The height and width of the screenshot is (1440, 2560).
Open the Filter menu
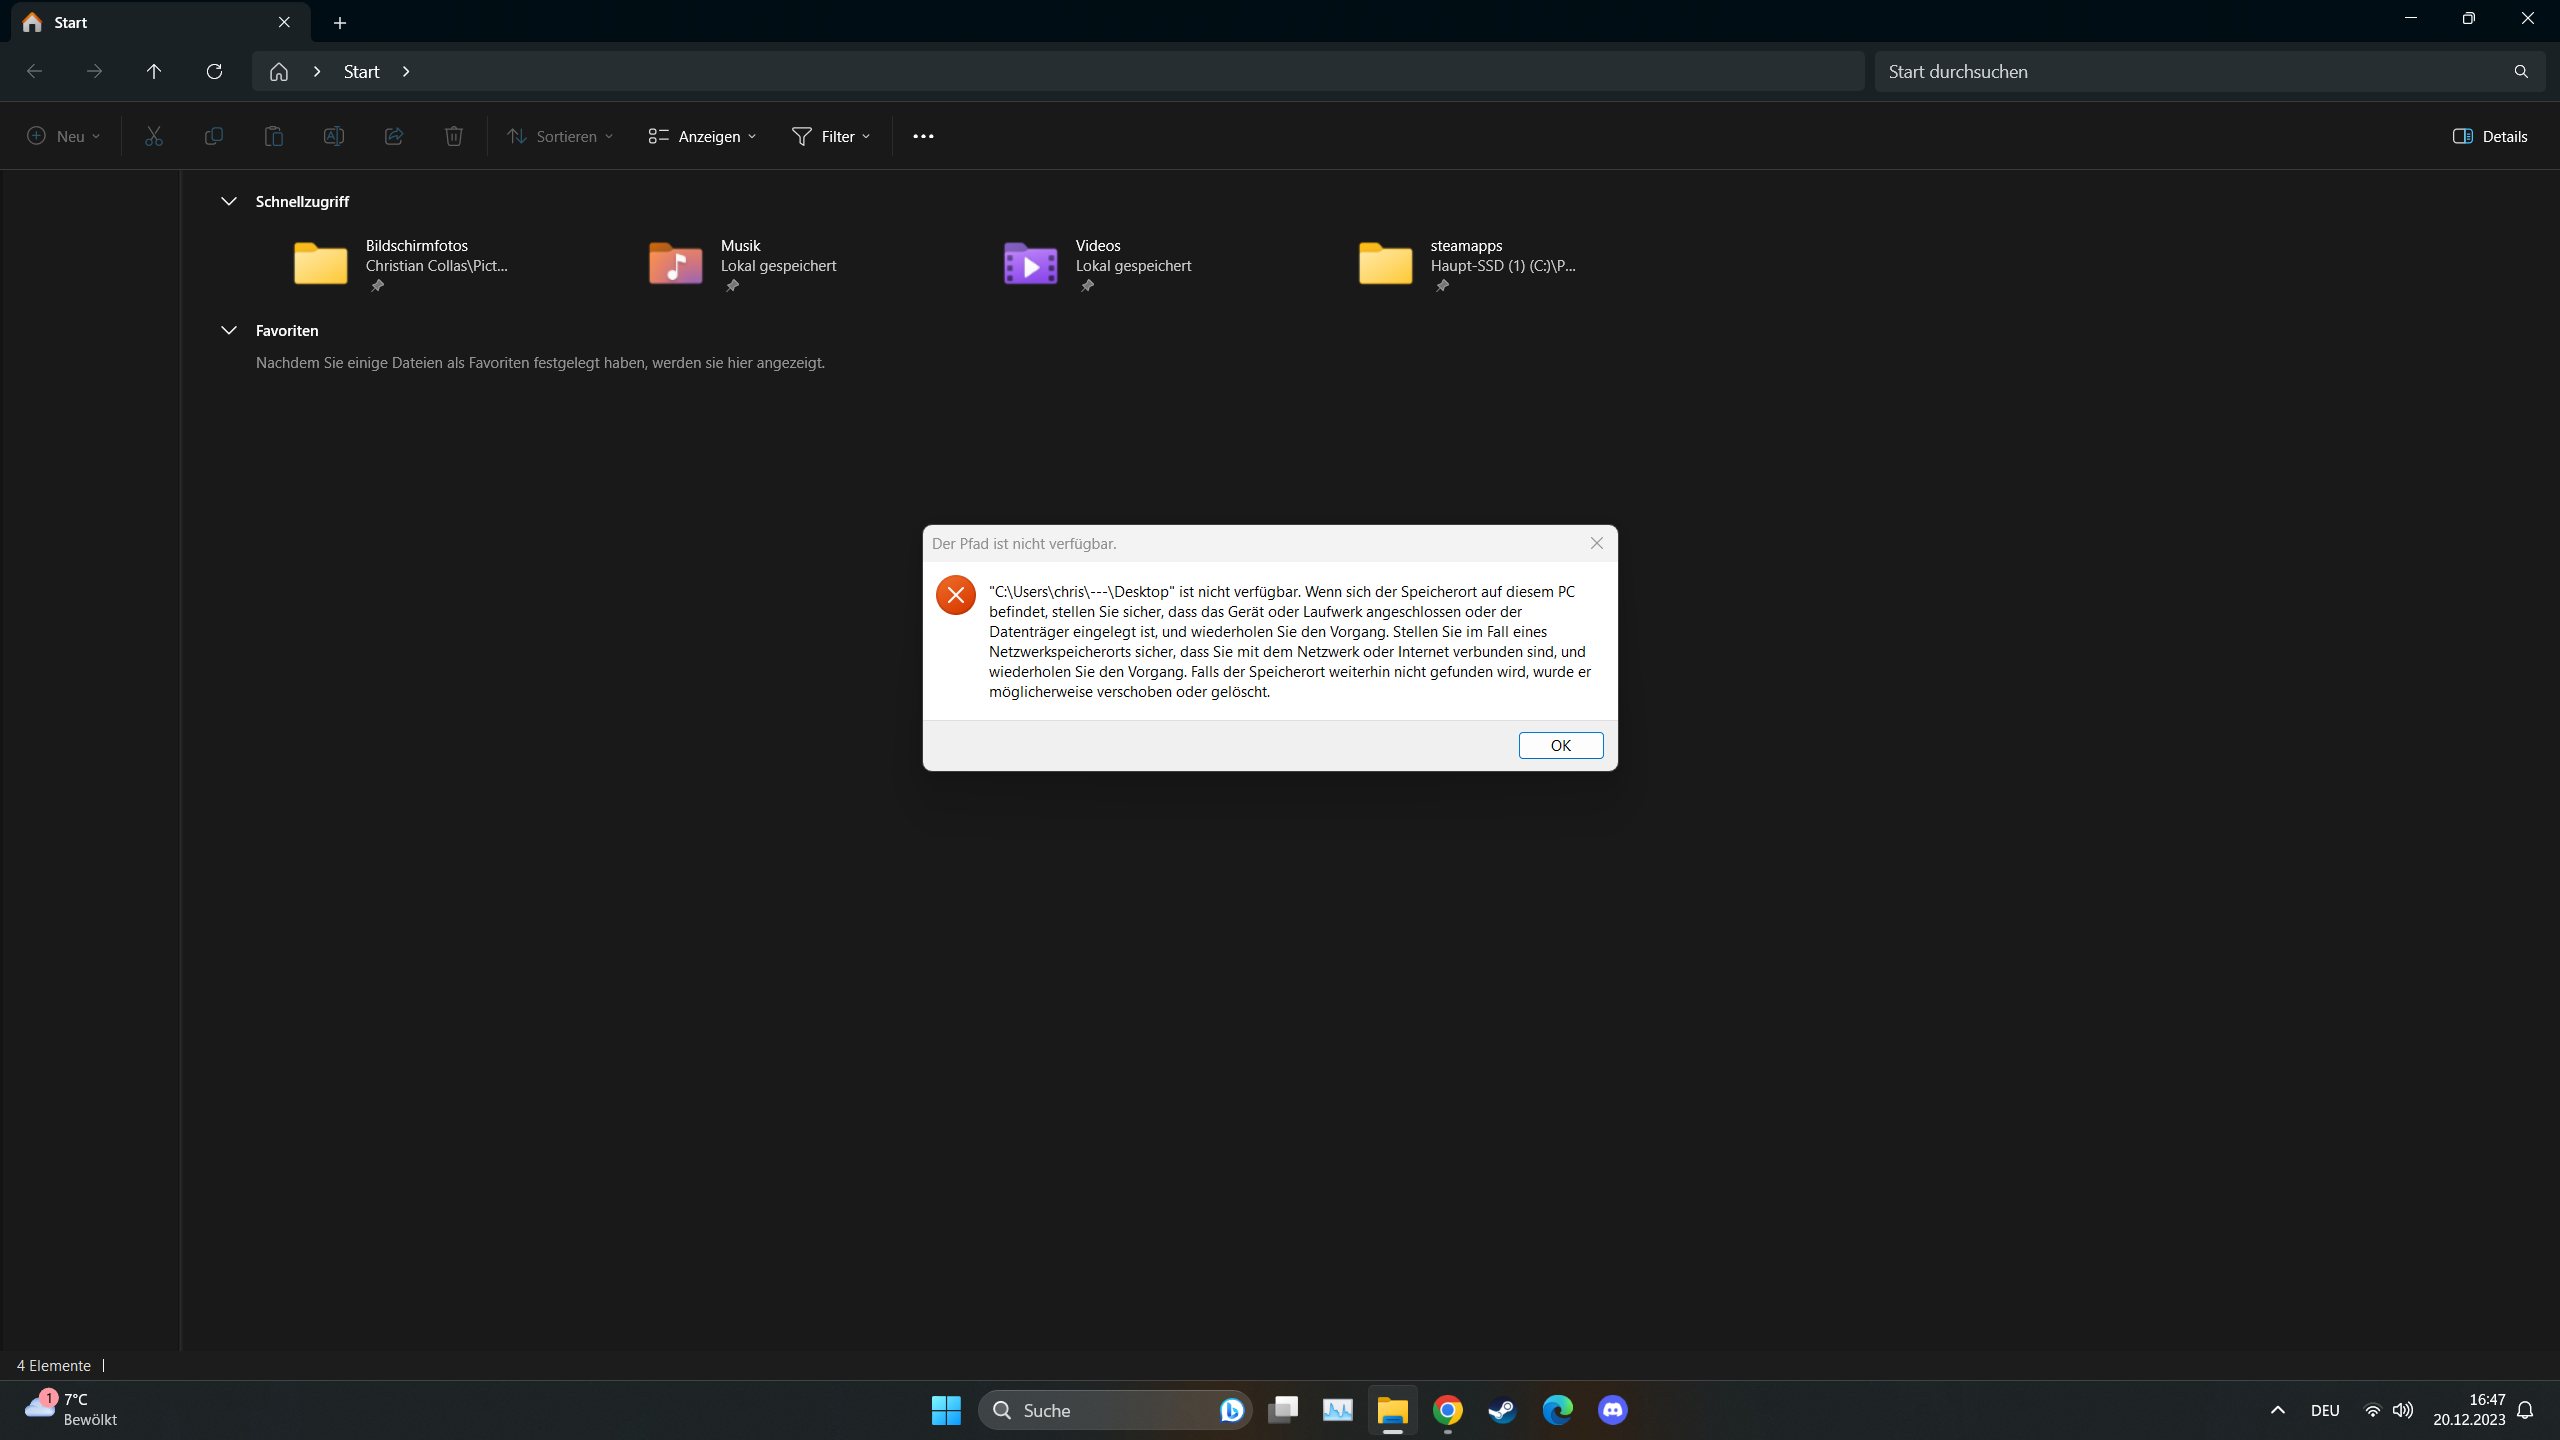(830, 136)
